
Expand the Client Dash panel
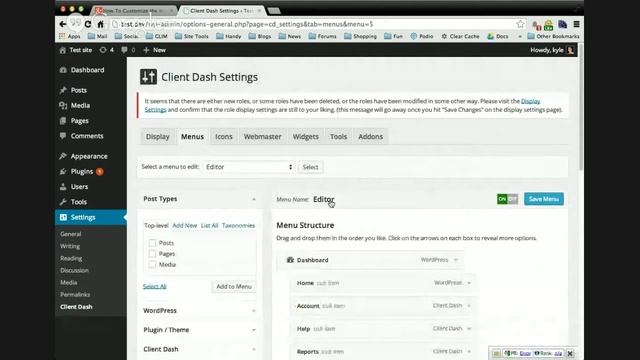[253, 349]
